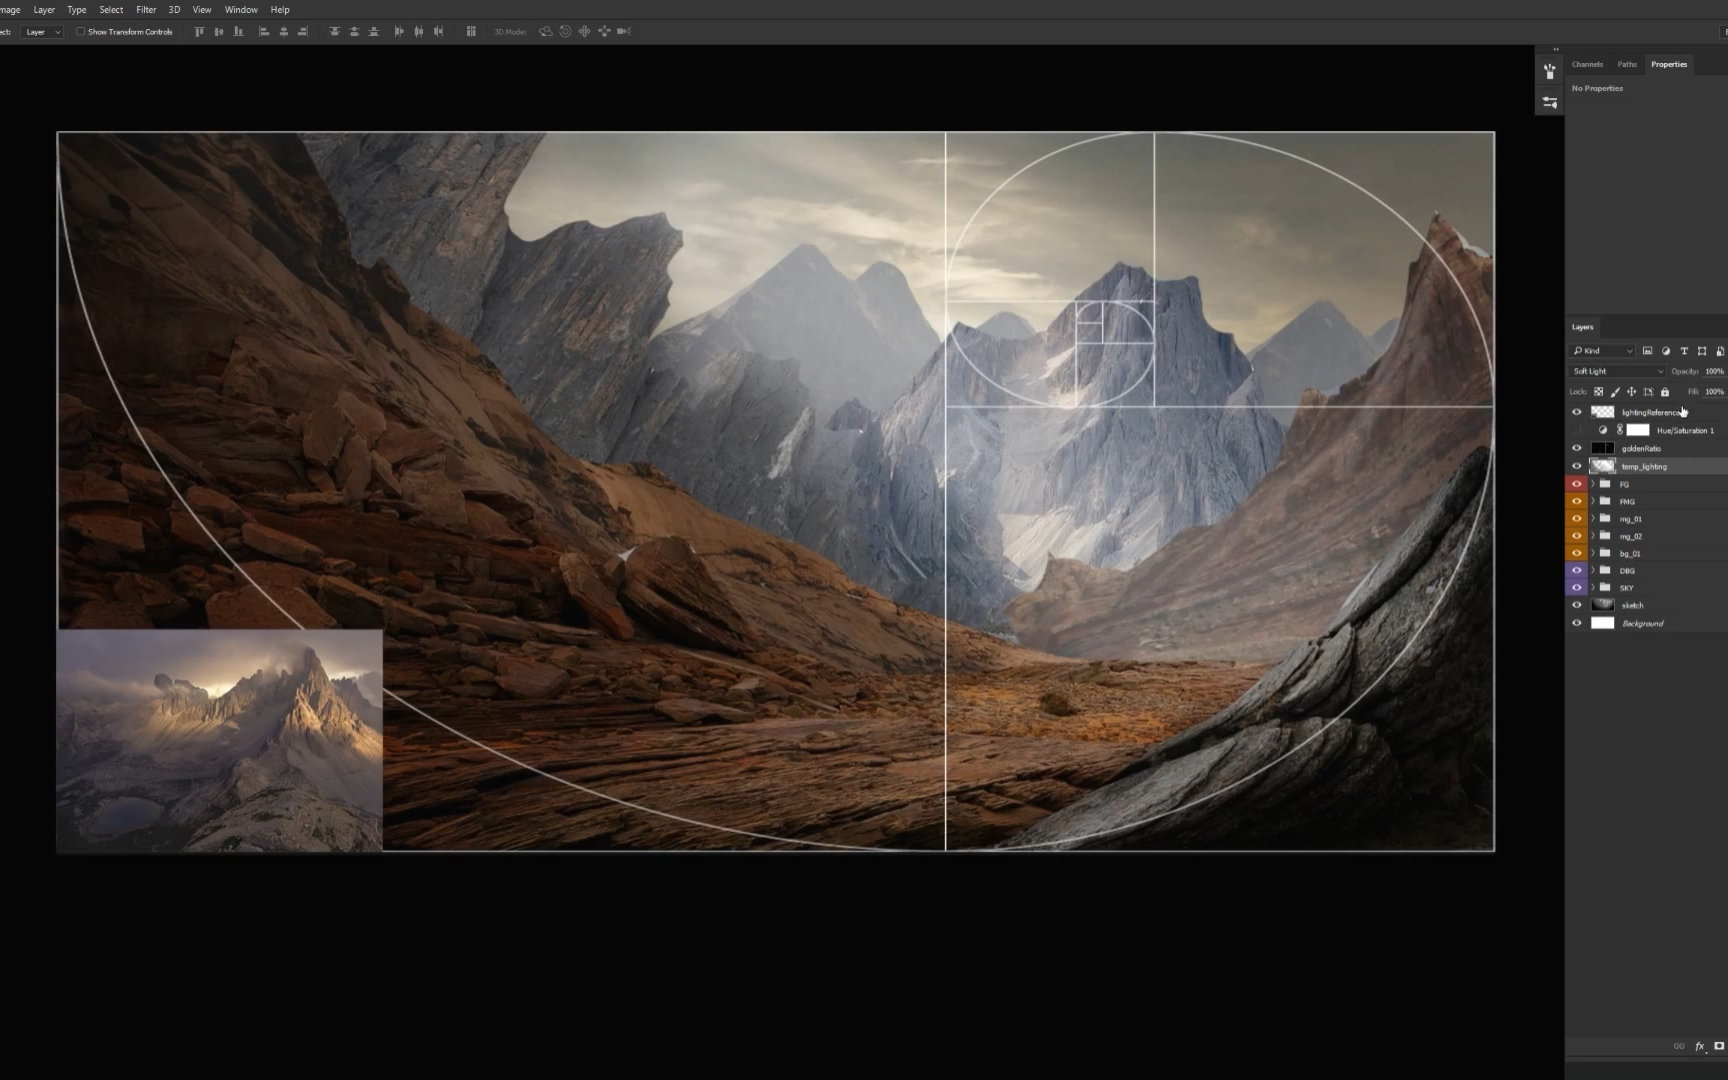The width and height of the screenshot is (1728, 1080).
Task: Click the Lock all icon in Layers panel
Action: point(1665,391)
